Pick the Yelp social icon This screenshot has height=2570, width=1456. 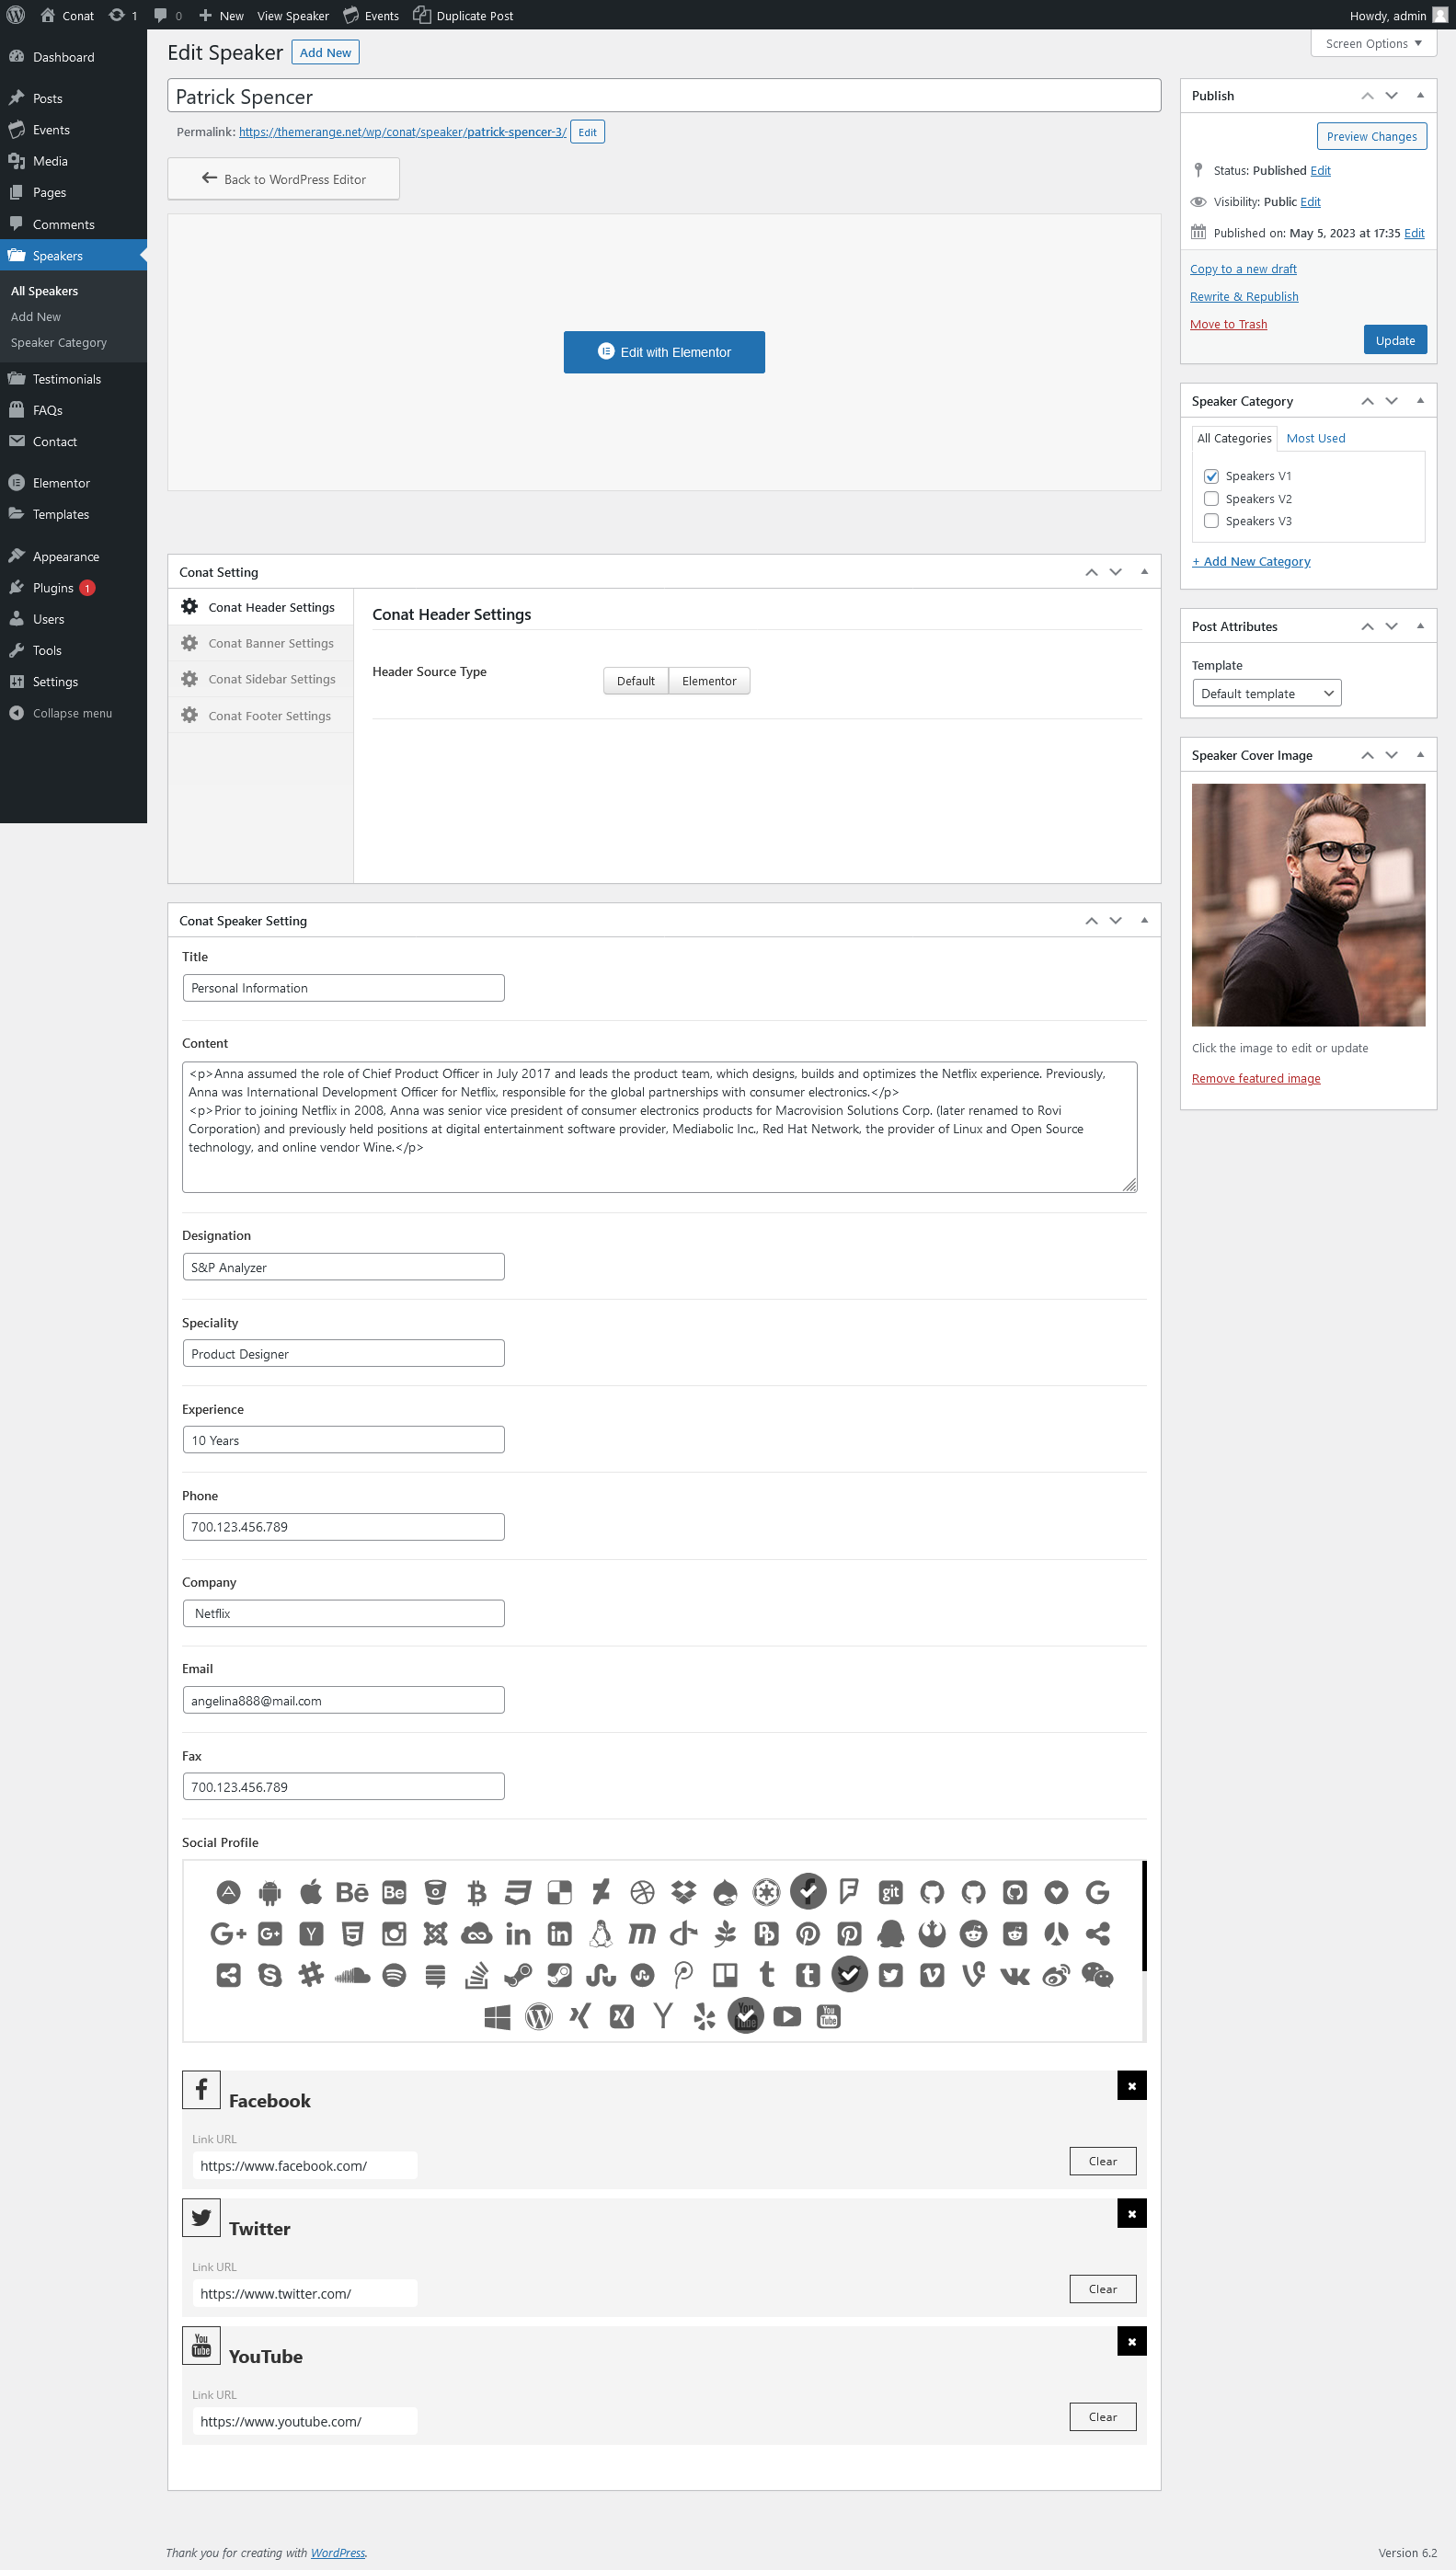tap(704, 2017)
